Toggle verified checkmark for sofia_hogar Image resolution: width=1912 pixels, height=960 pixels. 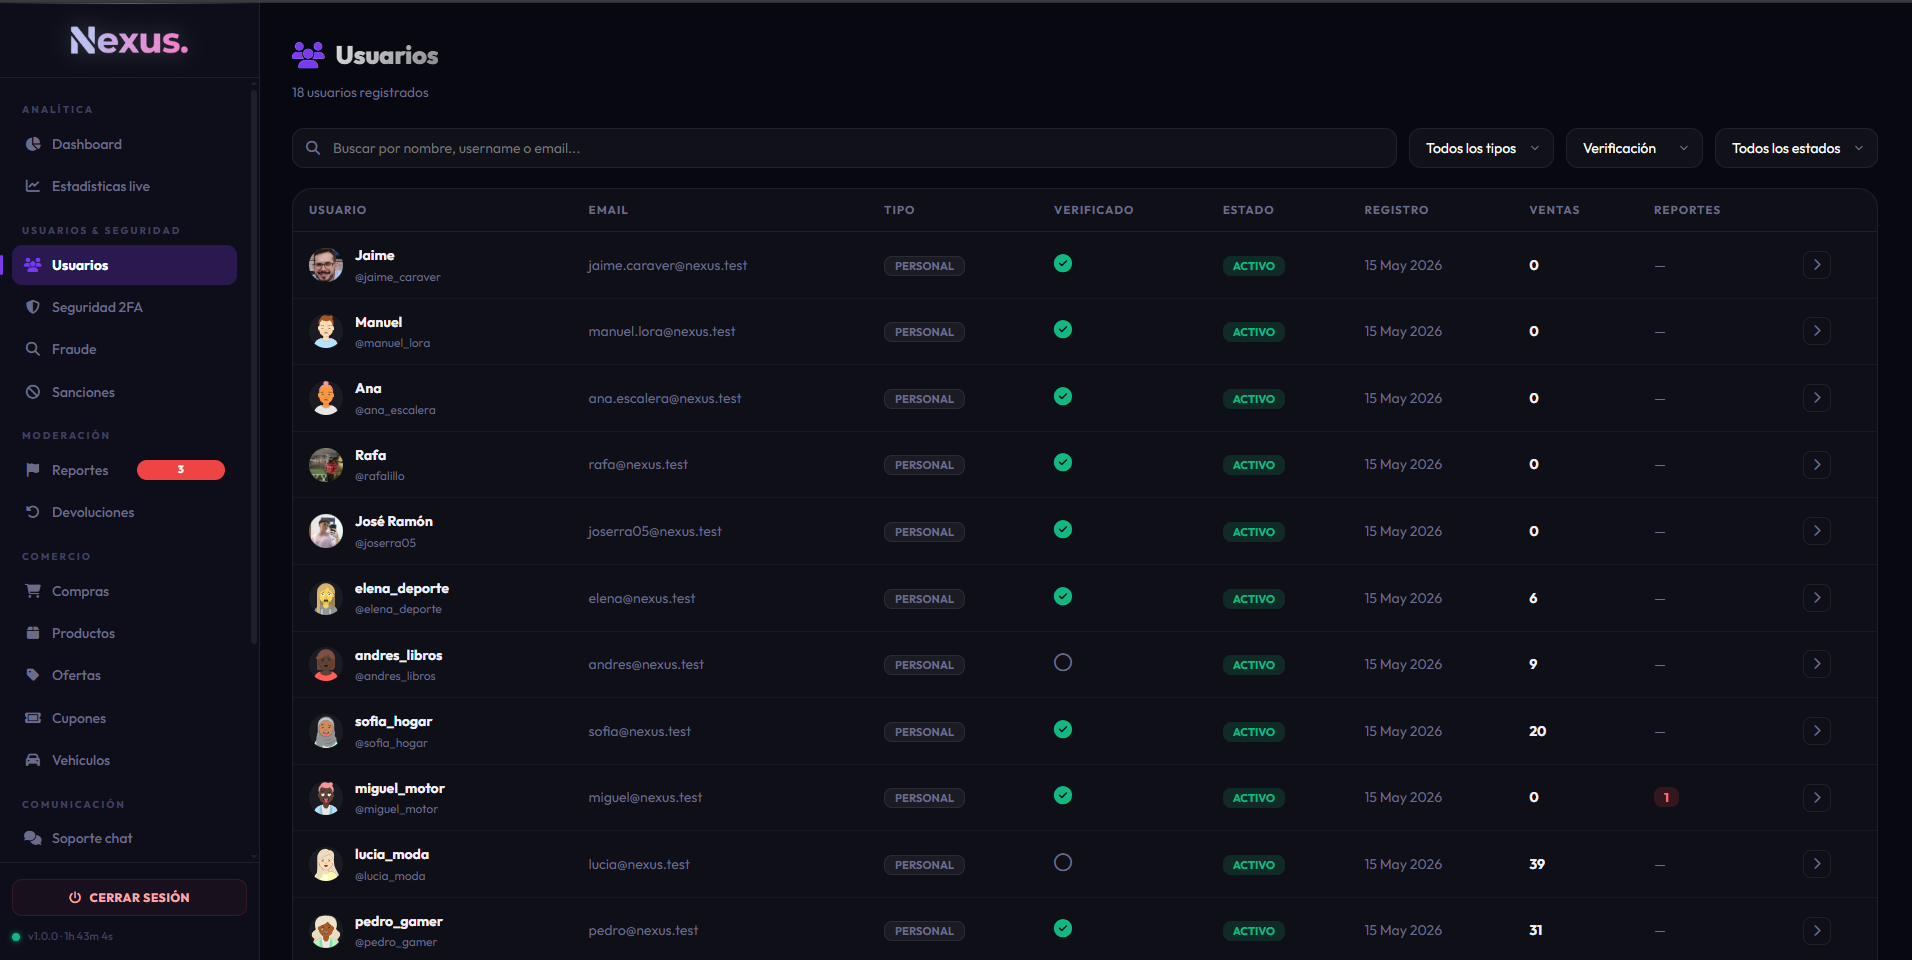[1063, 729]
